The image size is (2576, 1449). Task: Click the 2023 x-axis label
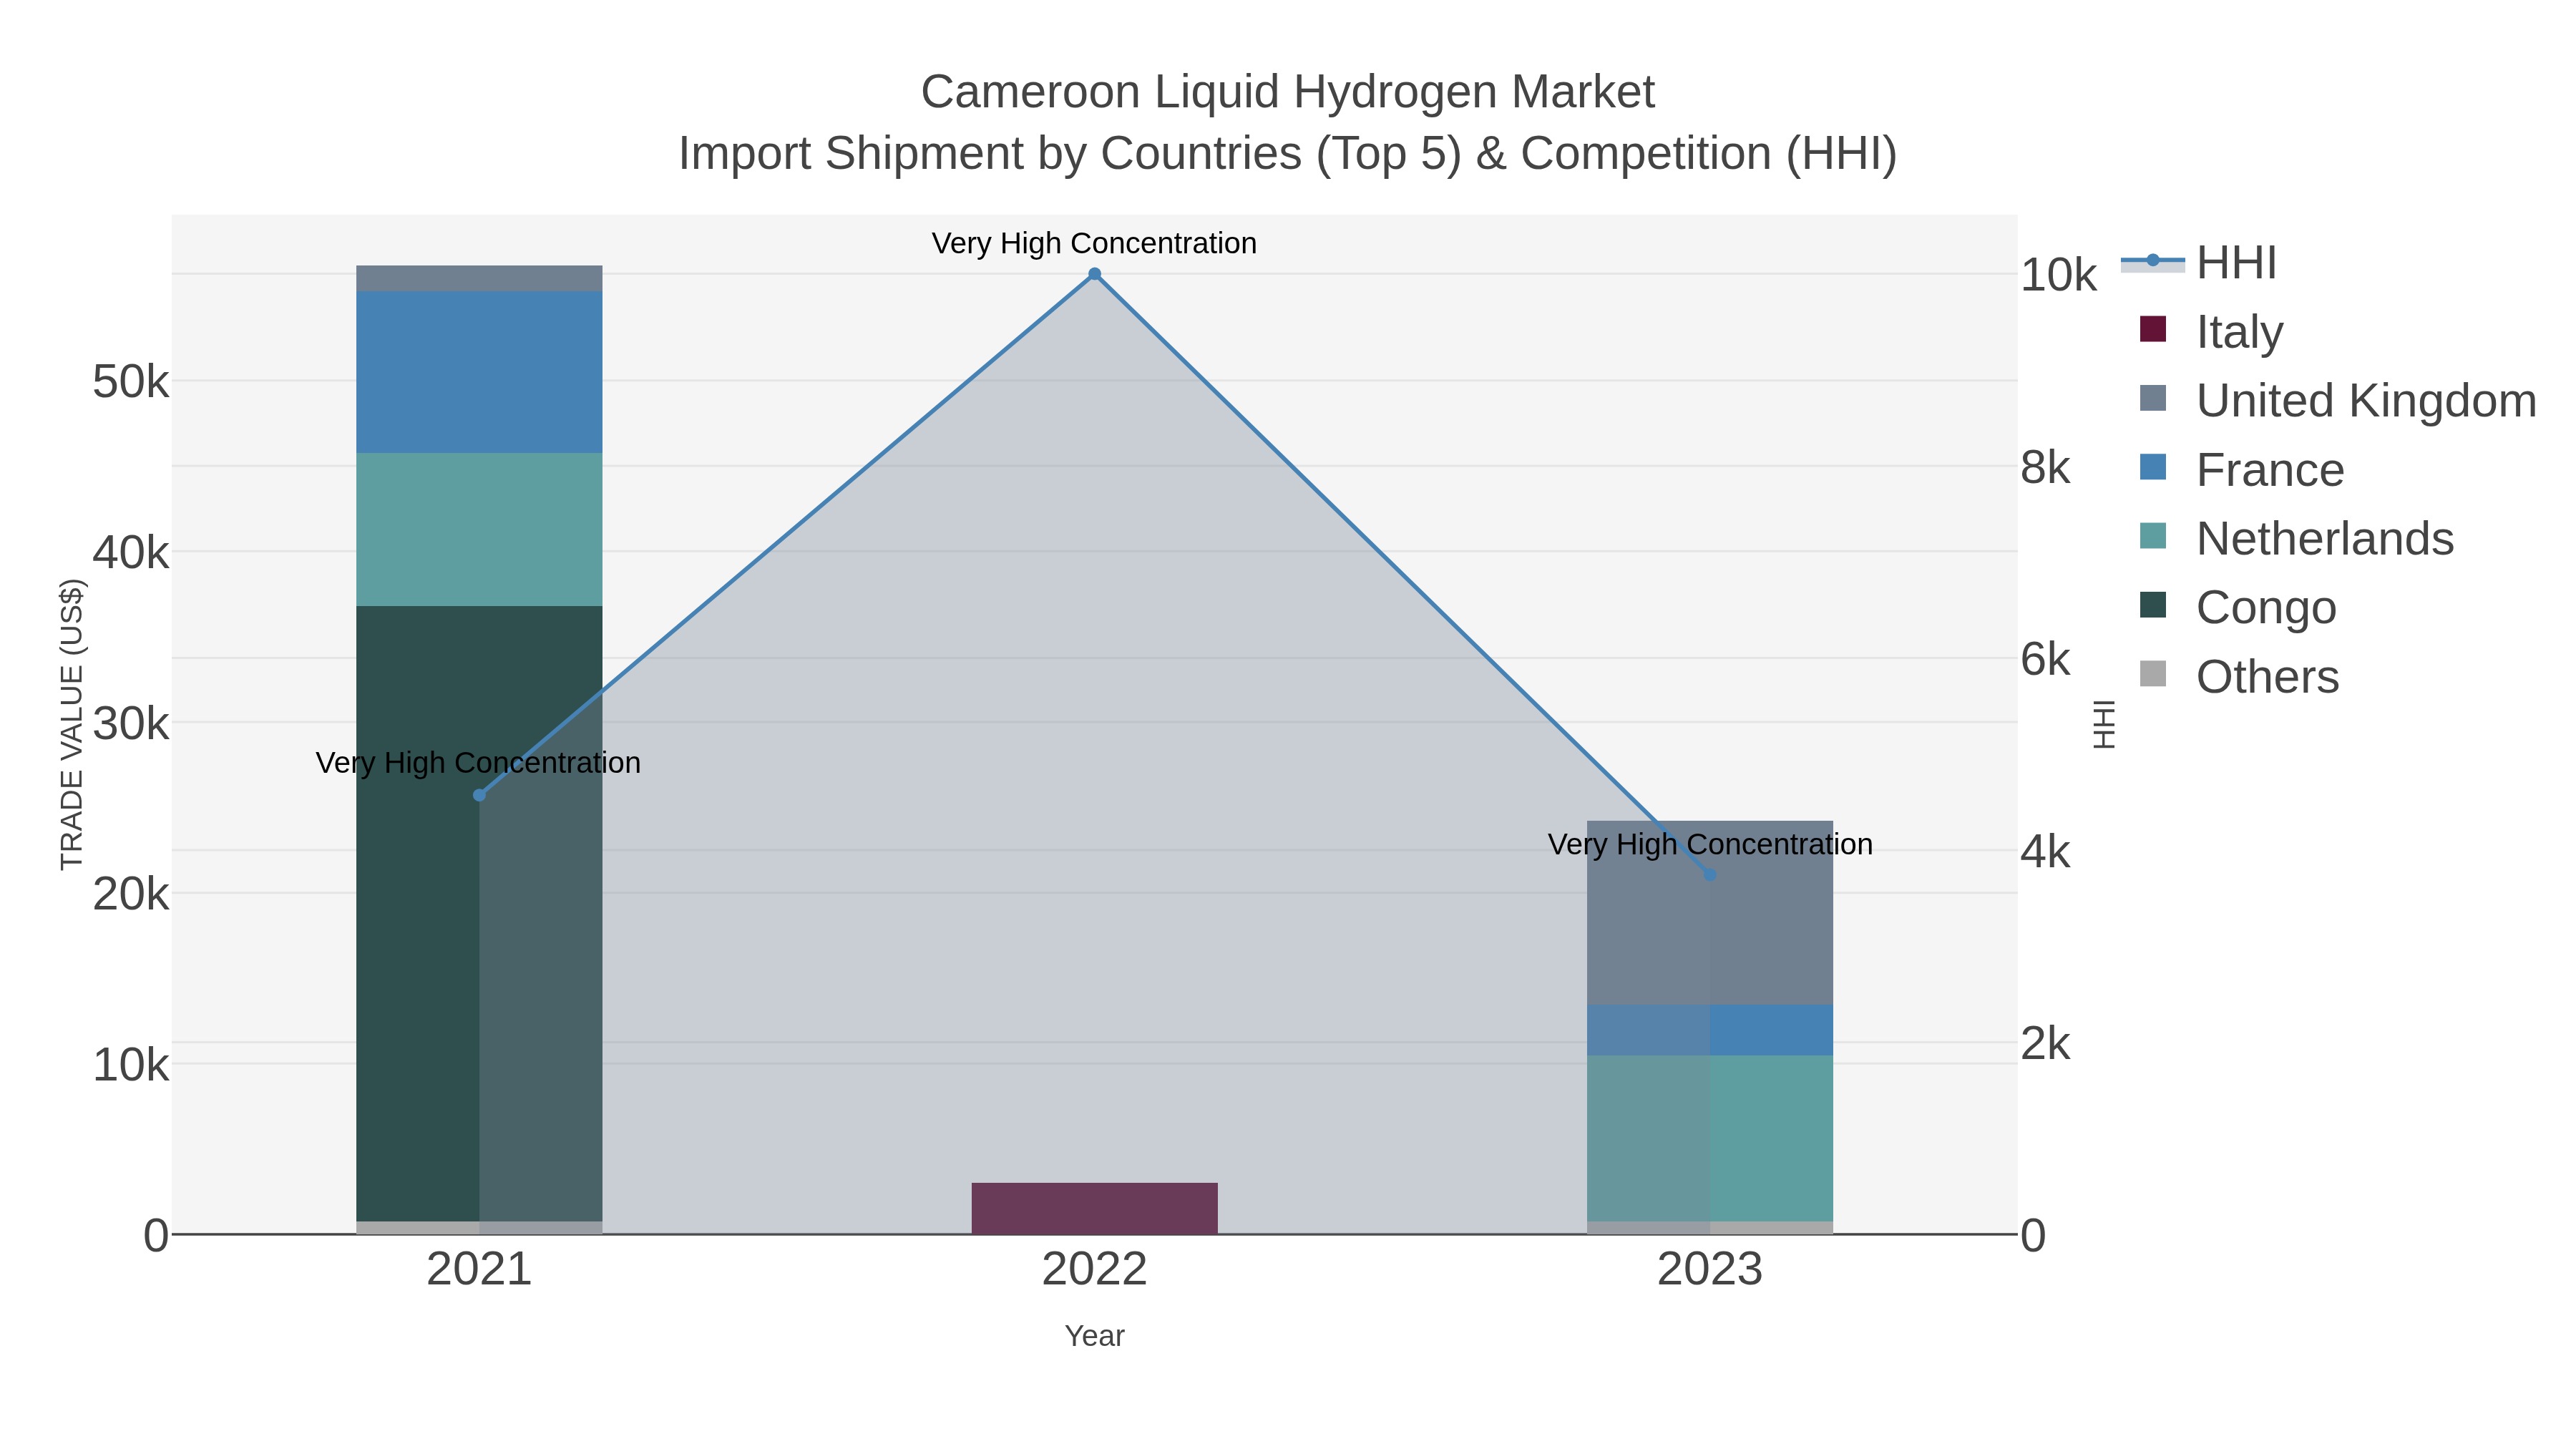(1710, 1270)
